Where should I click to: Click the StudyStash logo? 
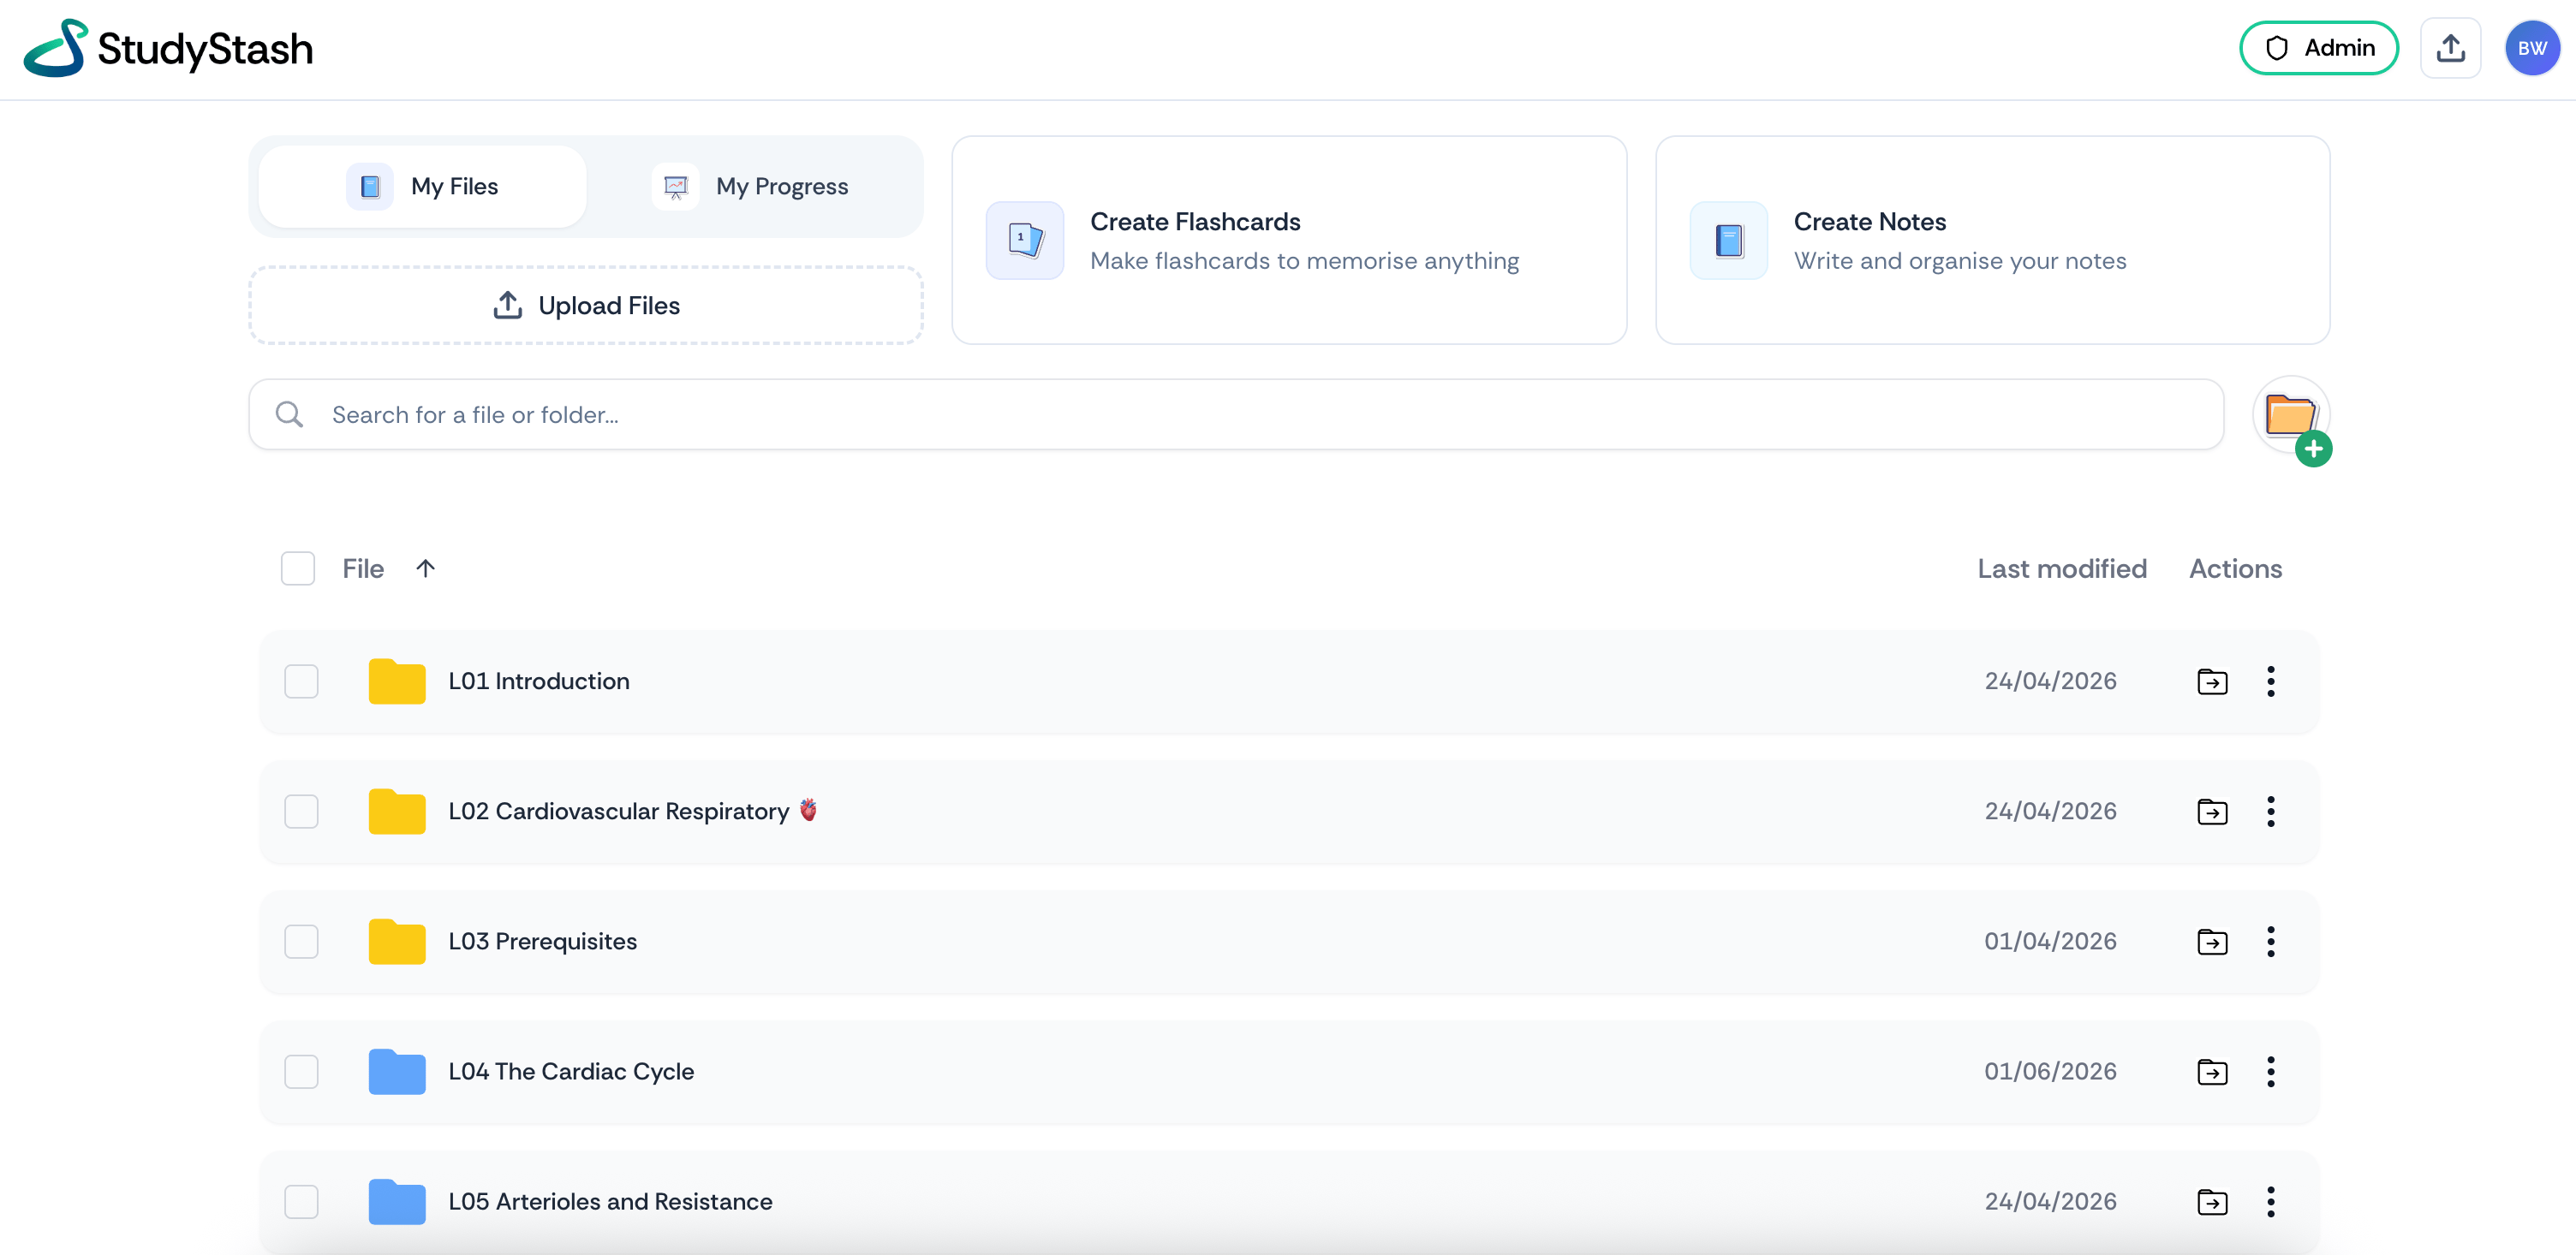[168, 48]
